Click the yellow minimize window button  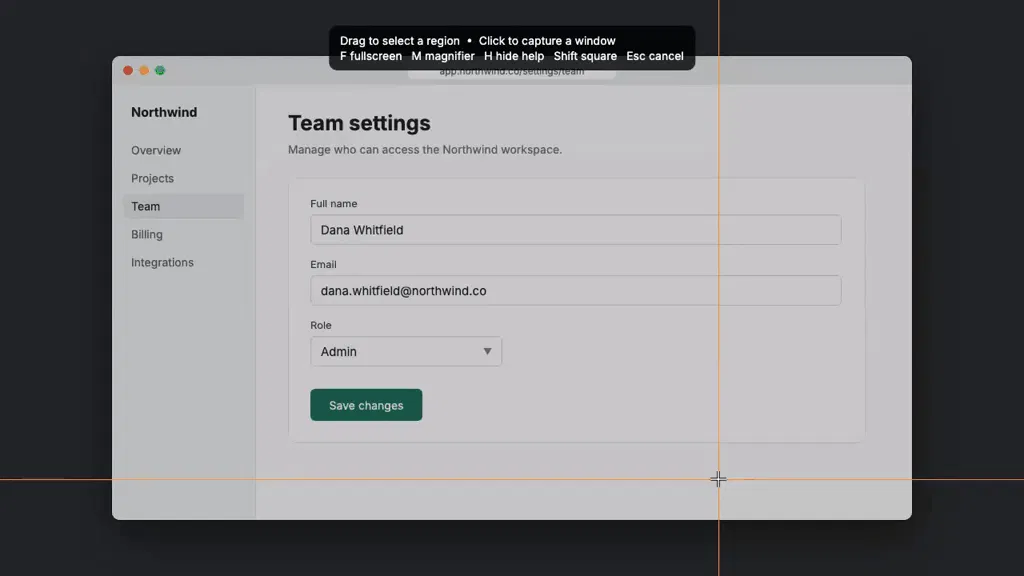(144, 71)
